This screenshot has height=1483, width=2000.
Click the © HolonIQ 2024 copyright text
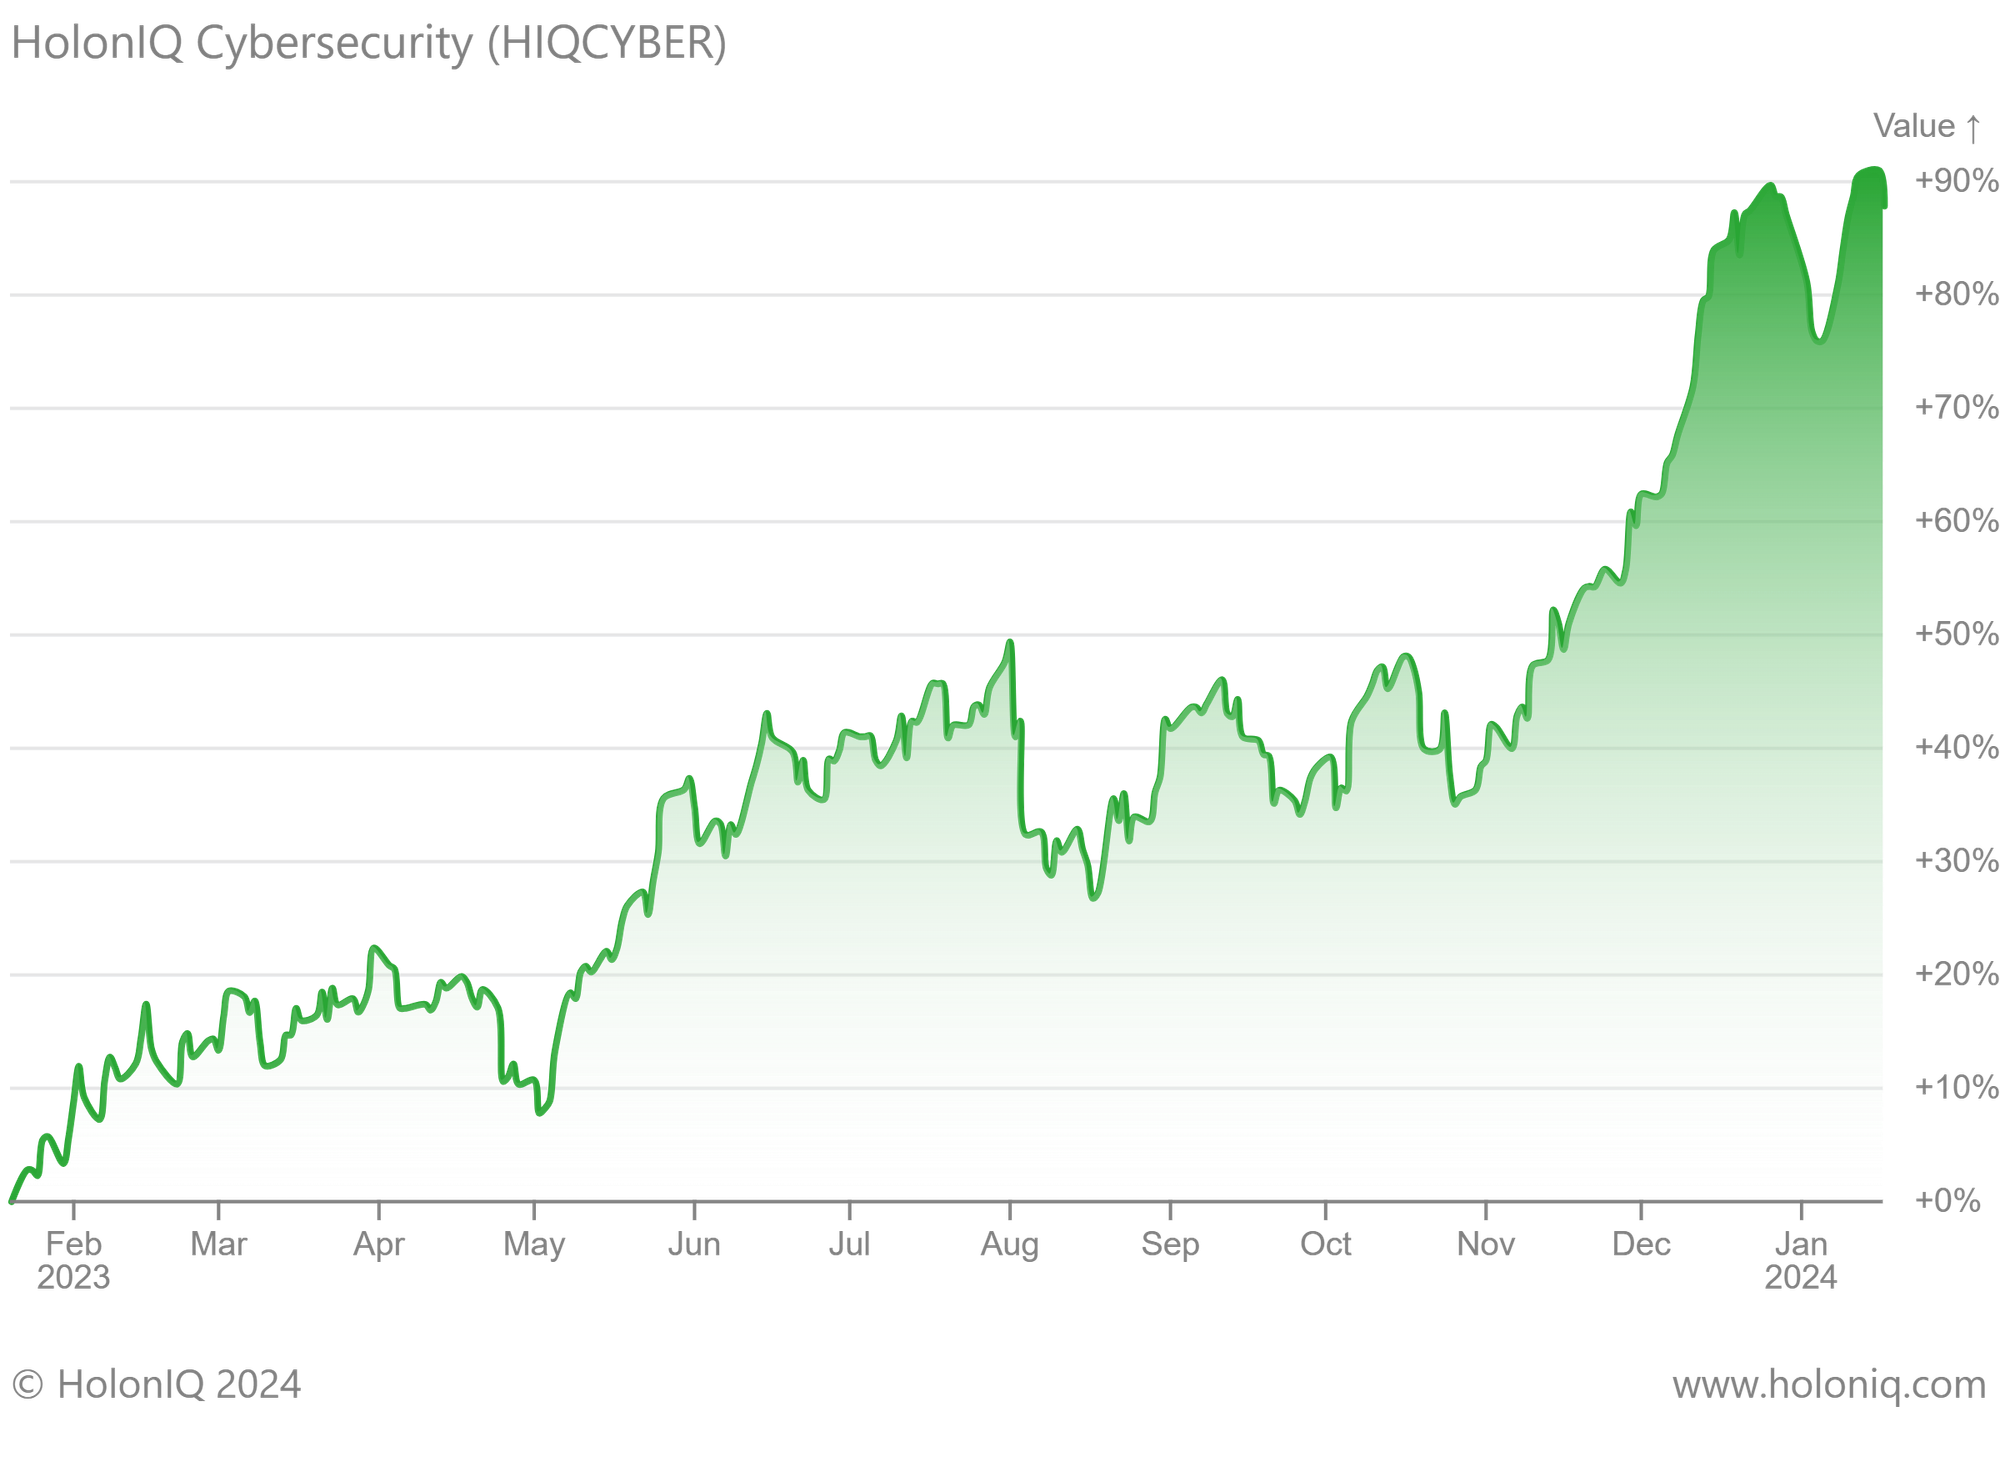[156, 1385]
